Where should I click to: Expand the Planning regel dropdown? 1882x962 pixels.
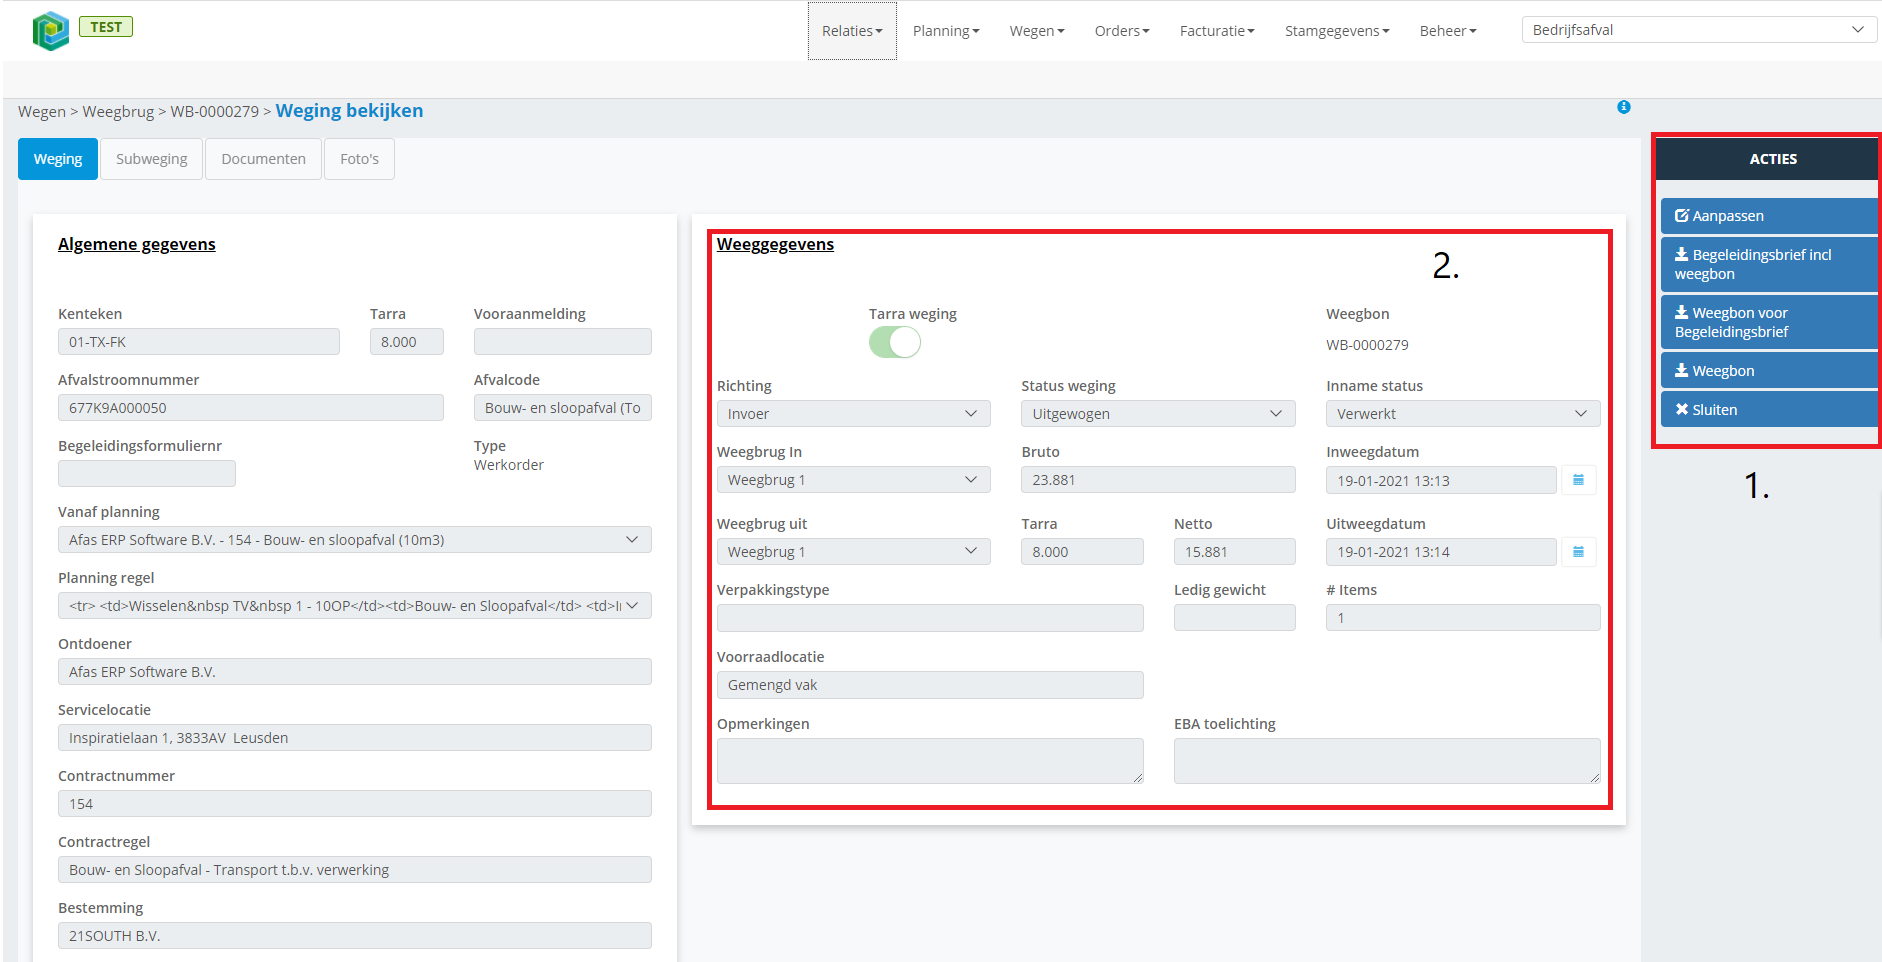[355, 606]
